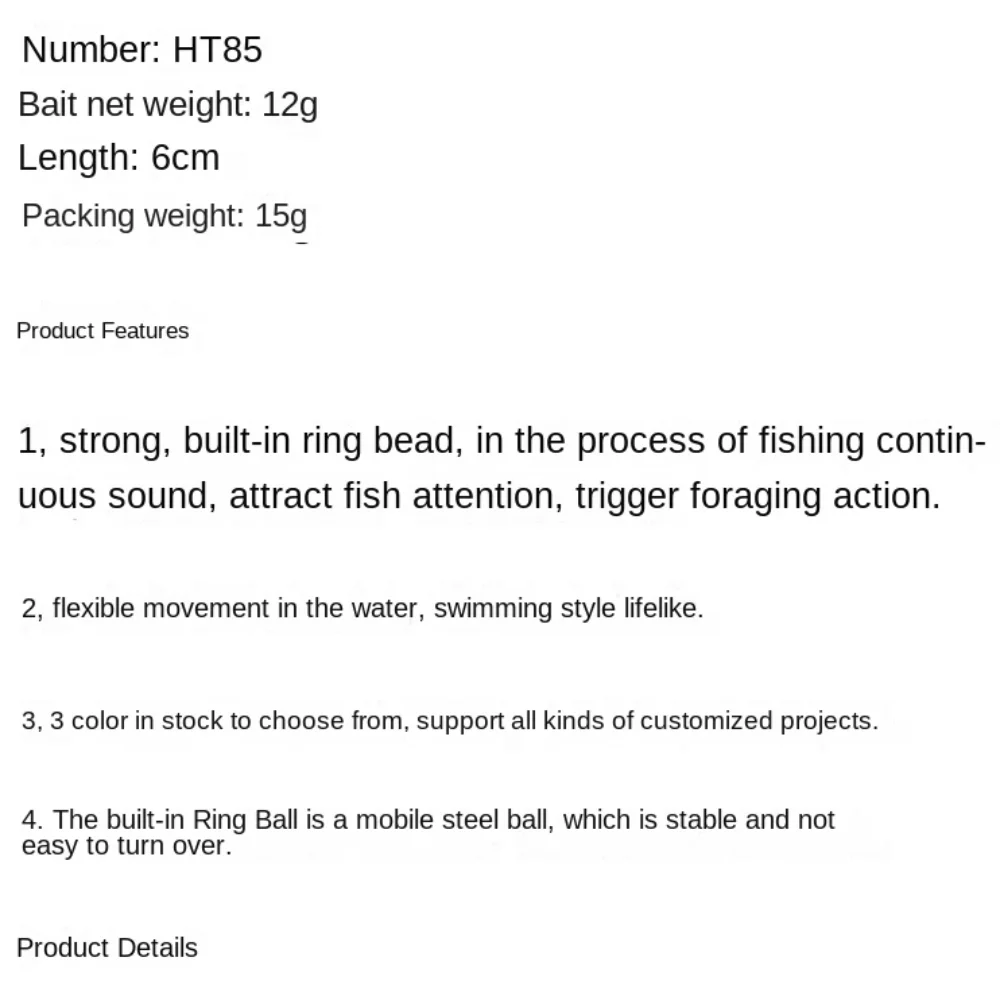Screen dimensions: 1000x1000
Task: Click the "Number: HT85" text line
Action: pyautogui.click(x=142, y=50)
